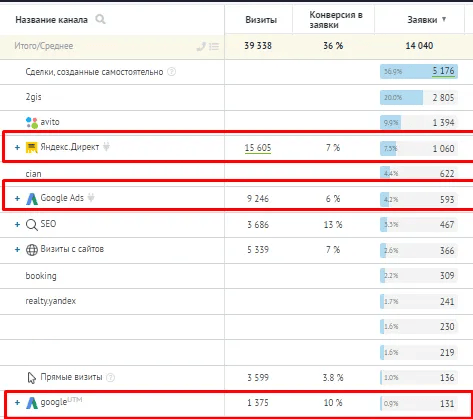Click the Google Ads logo icon
Viewport: 473px width, 419px height.
[32, 199]
